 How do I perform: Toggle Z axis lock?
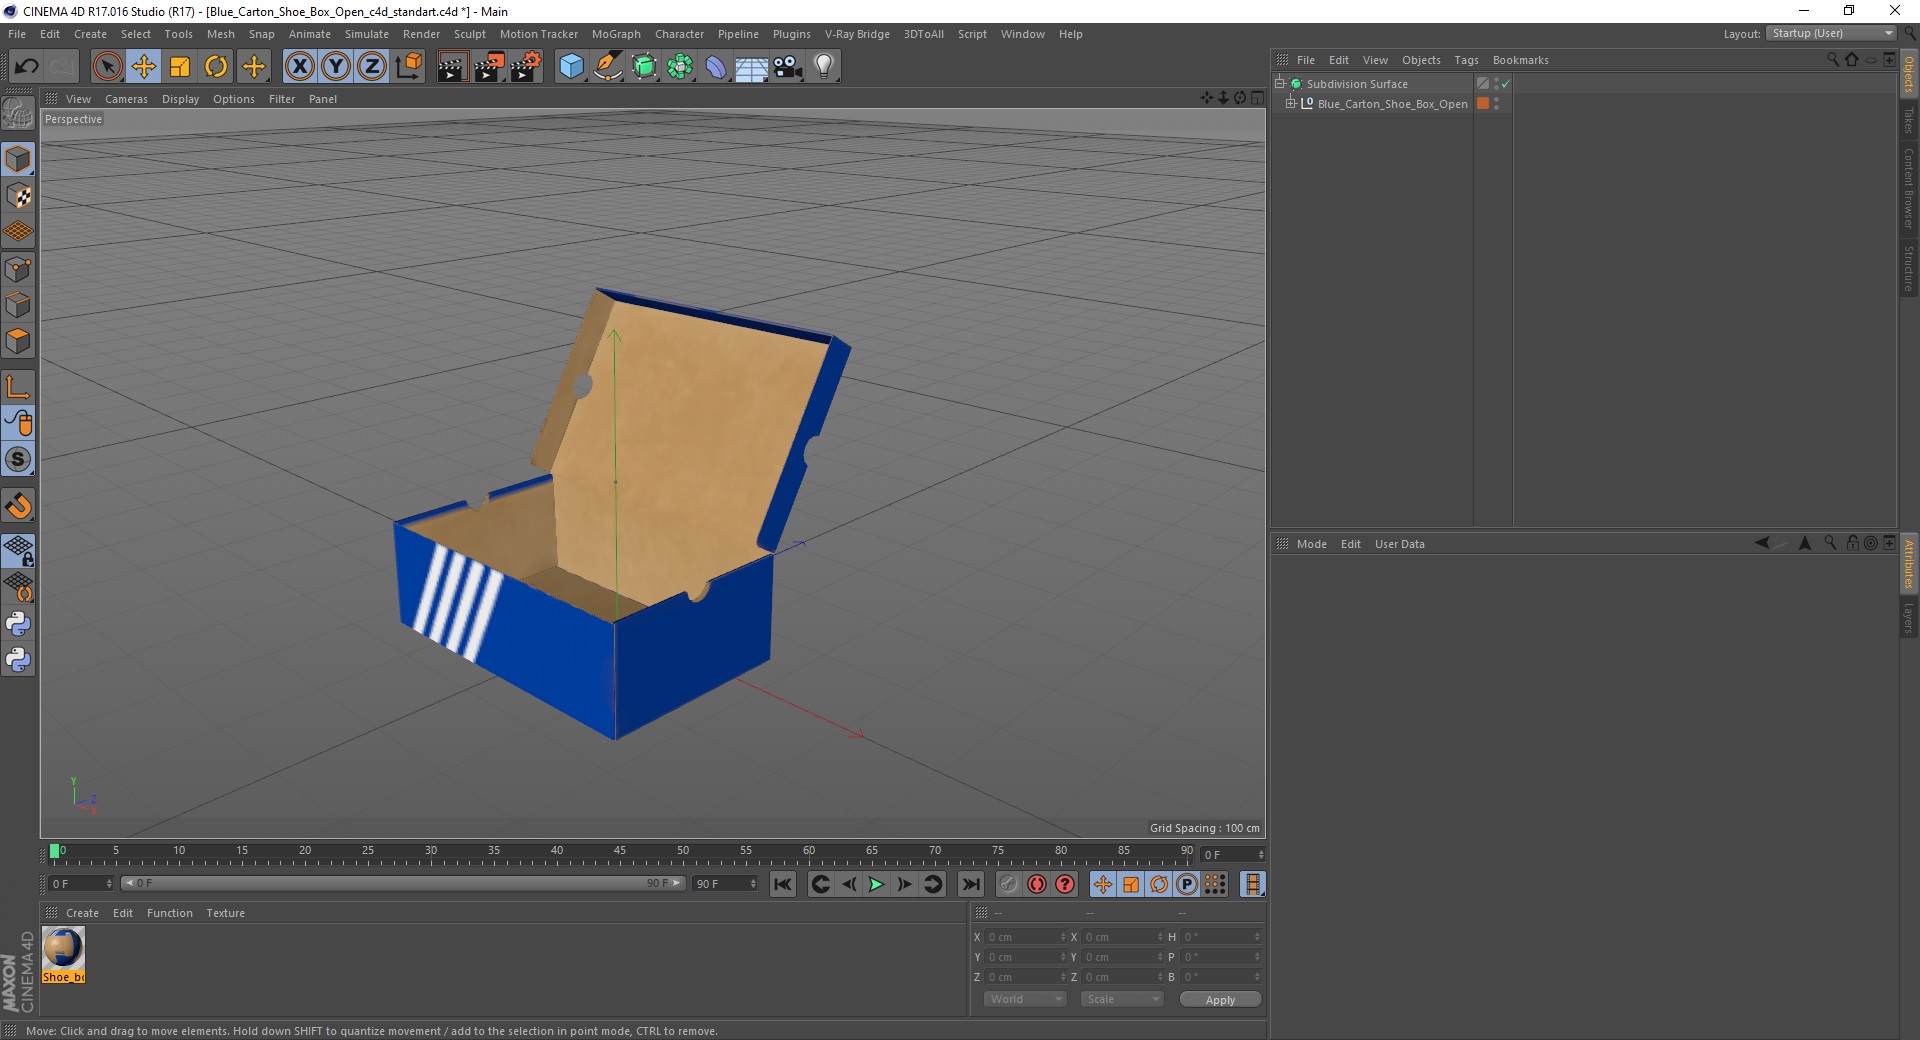[x=372, y=67]
